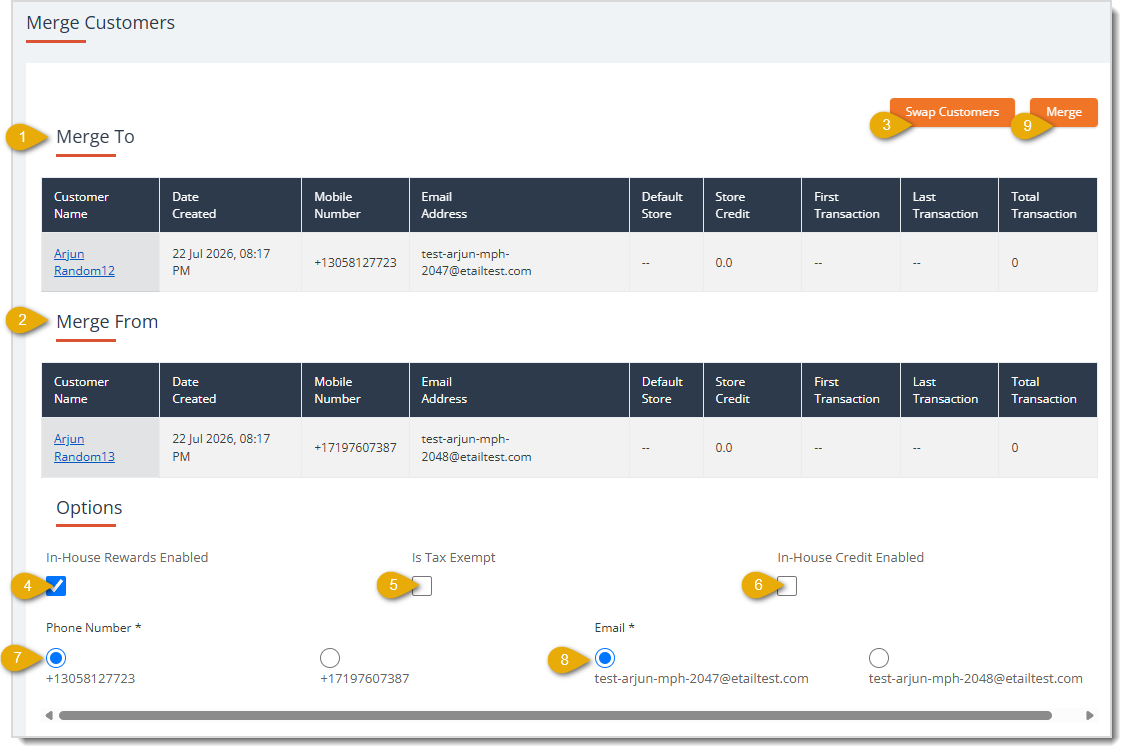The height and width of the screenshot is (753, 1127).
Task: Click the Merge To section heading
Action: [95, 137]
